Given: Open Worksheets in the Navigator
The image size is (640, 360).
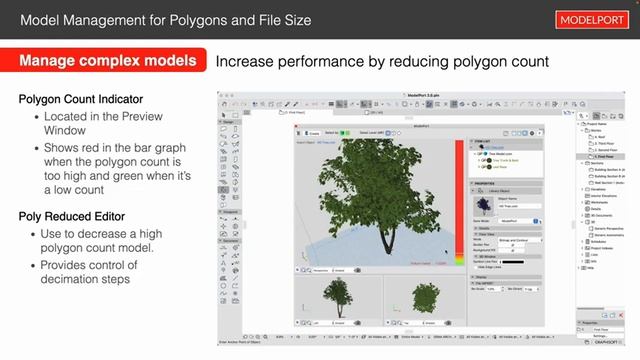Looking at the screenshot, I should coord(596,202).
